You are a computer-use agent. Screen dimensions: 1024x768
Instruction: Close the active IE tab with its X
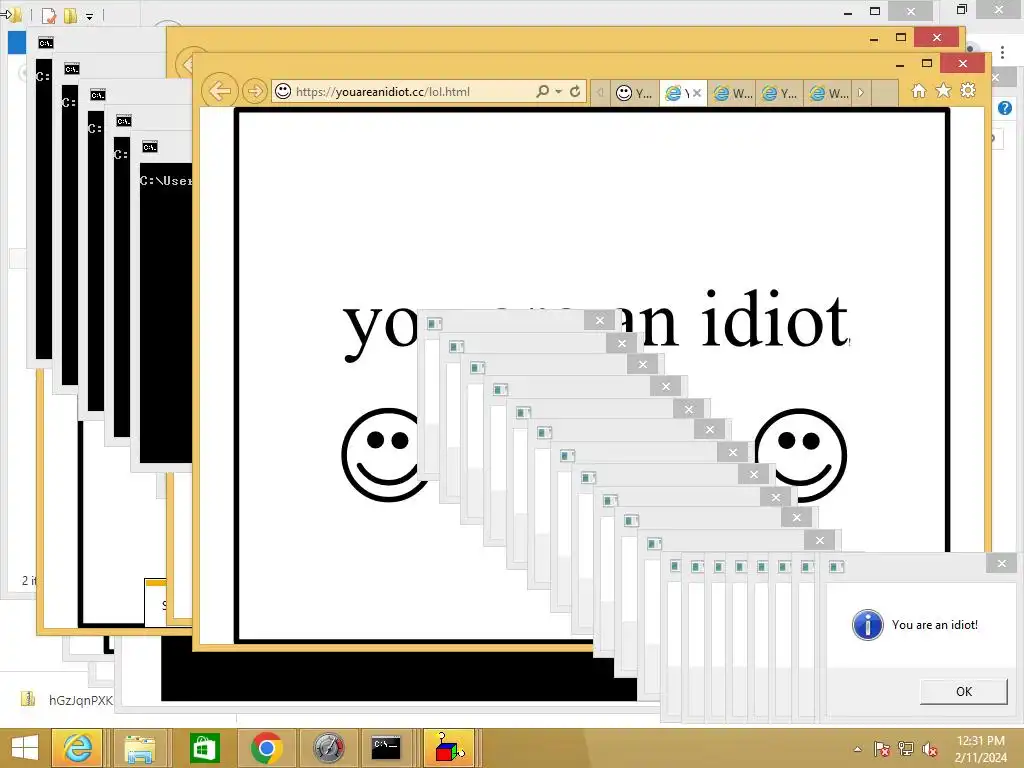pyautogui.click(x=697, y=93)
